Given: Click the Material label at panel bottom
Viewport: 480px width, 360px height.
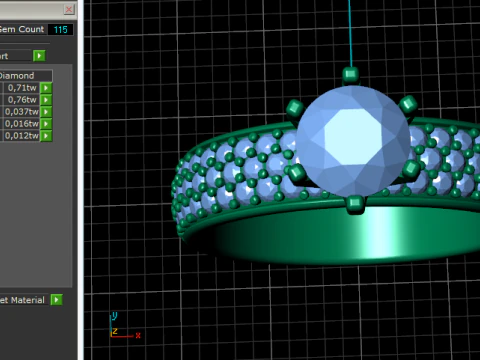Looking at the screenshot, I should click(x=23, y=300).
